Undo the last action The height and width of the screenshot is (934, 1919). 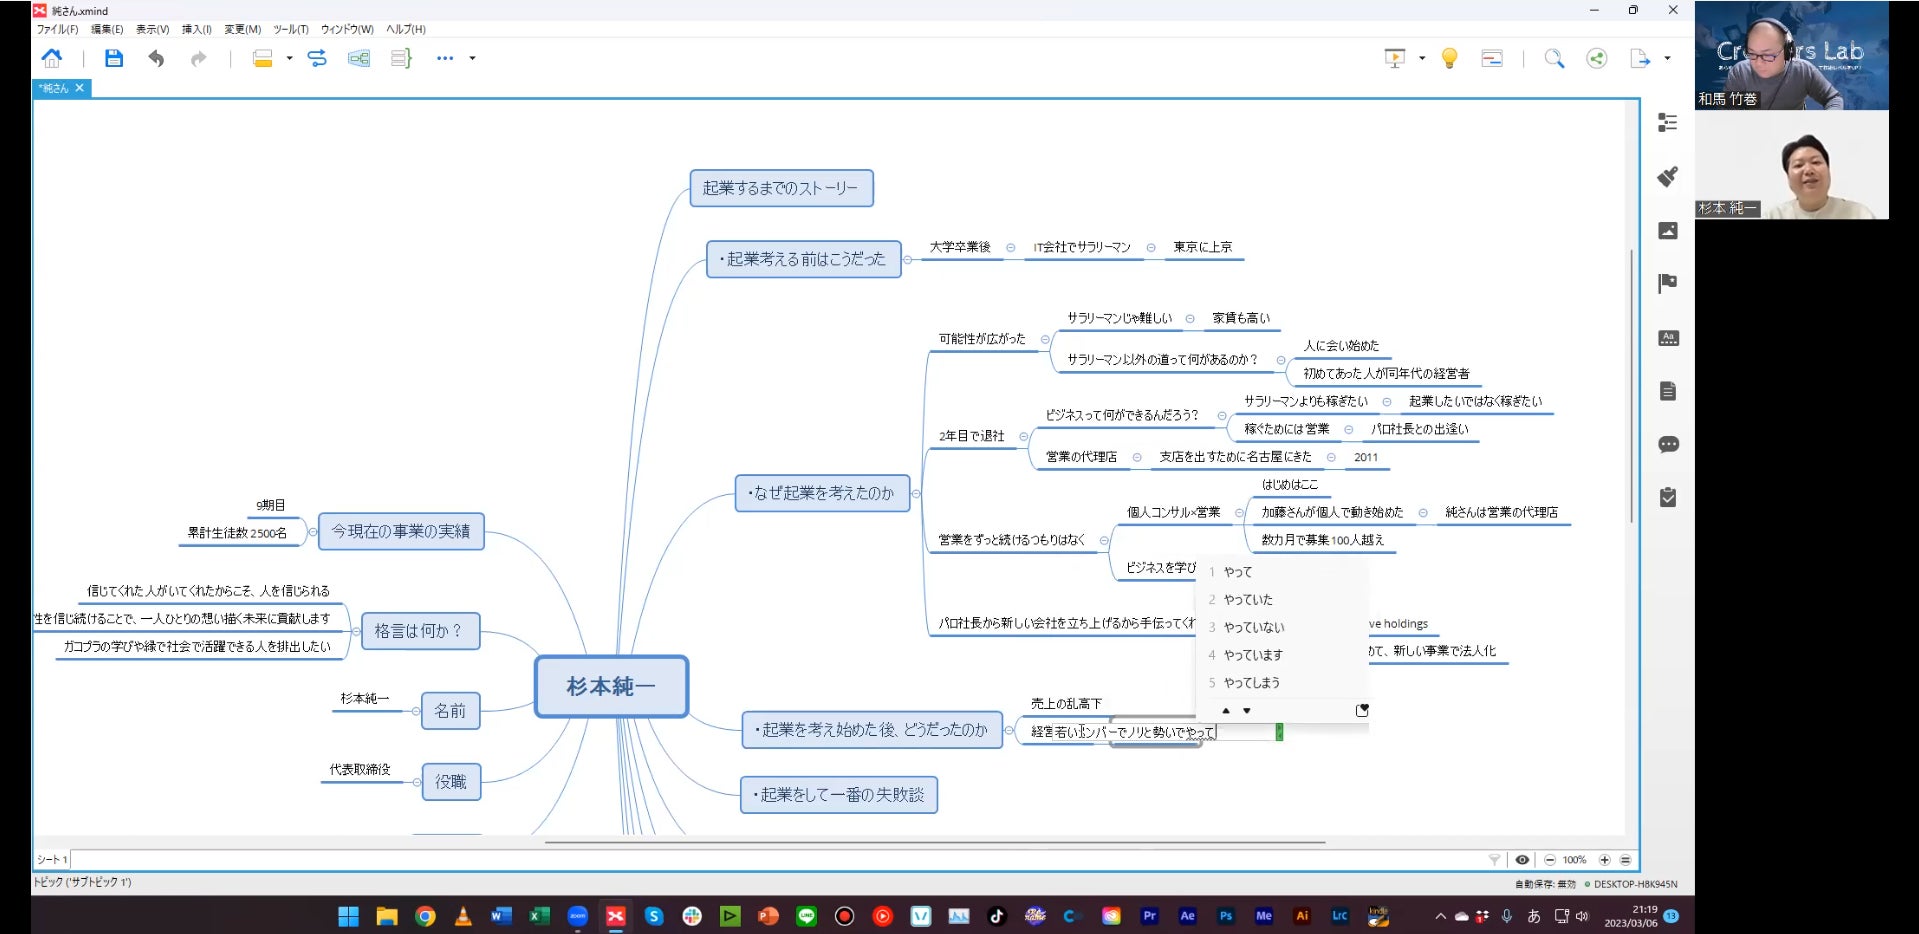tap(156, 59)
